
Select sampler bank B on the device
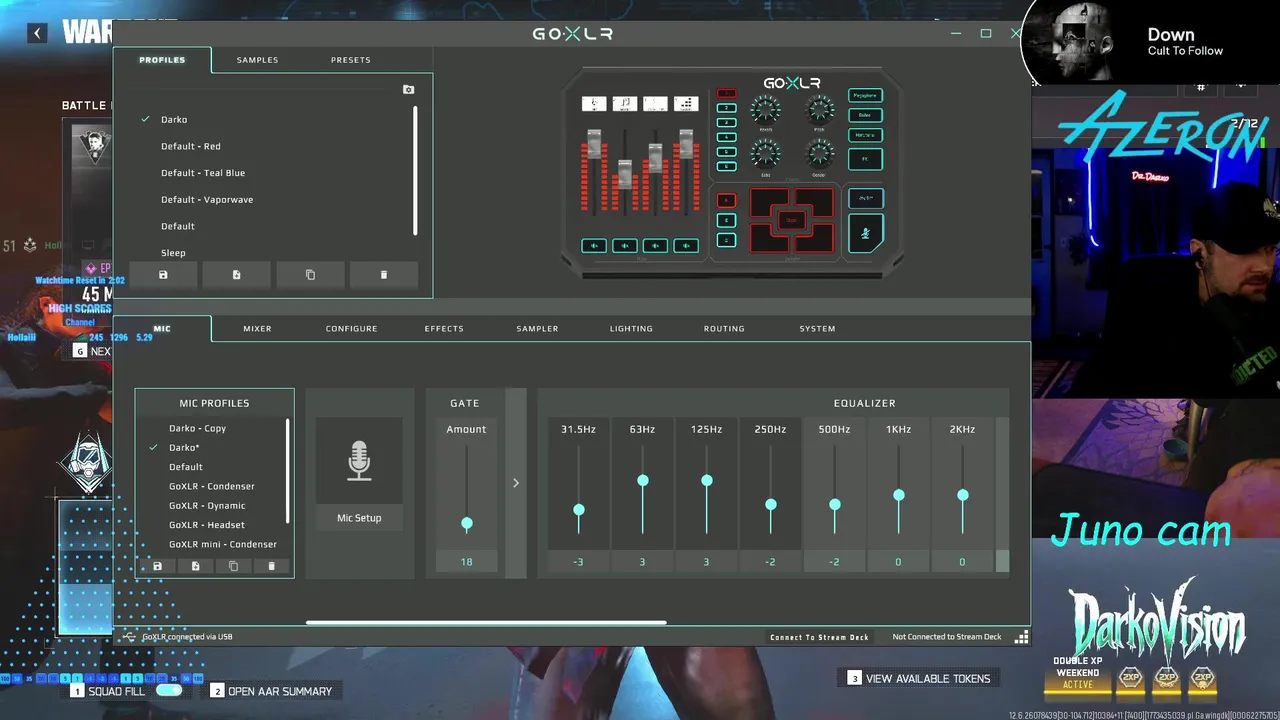(x=726, y=220)
